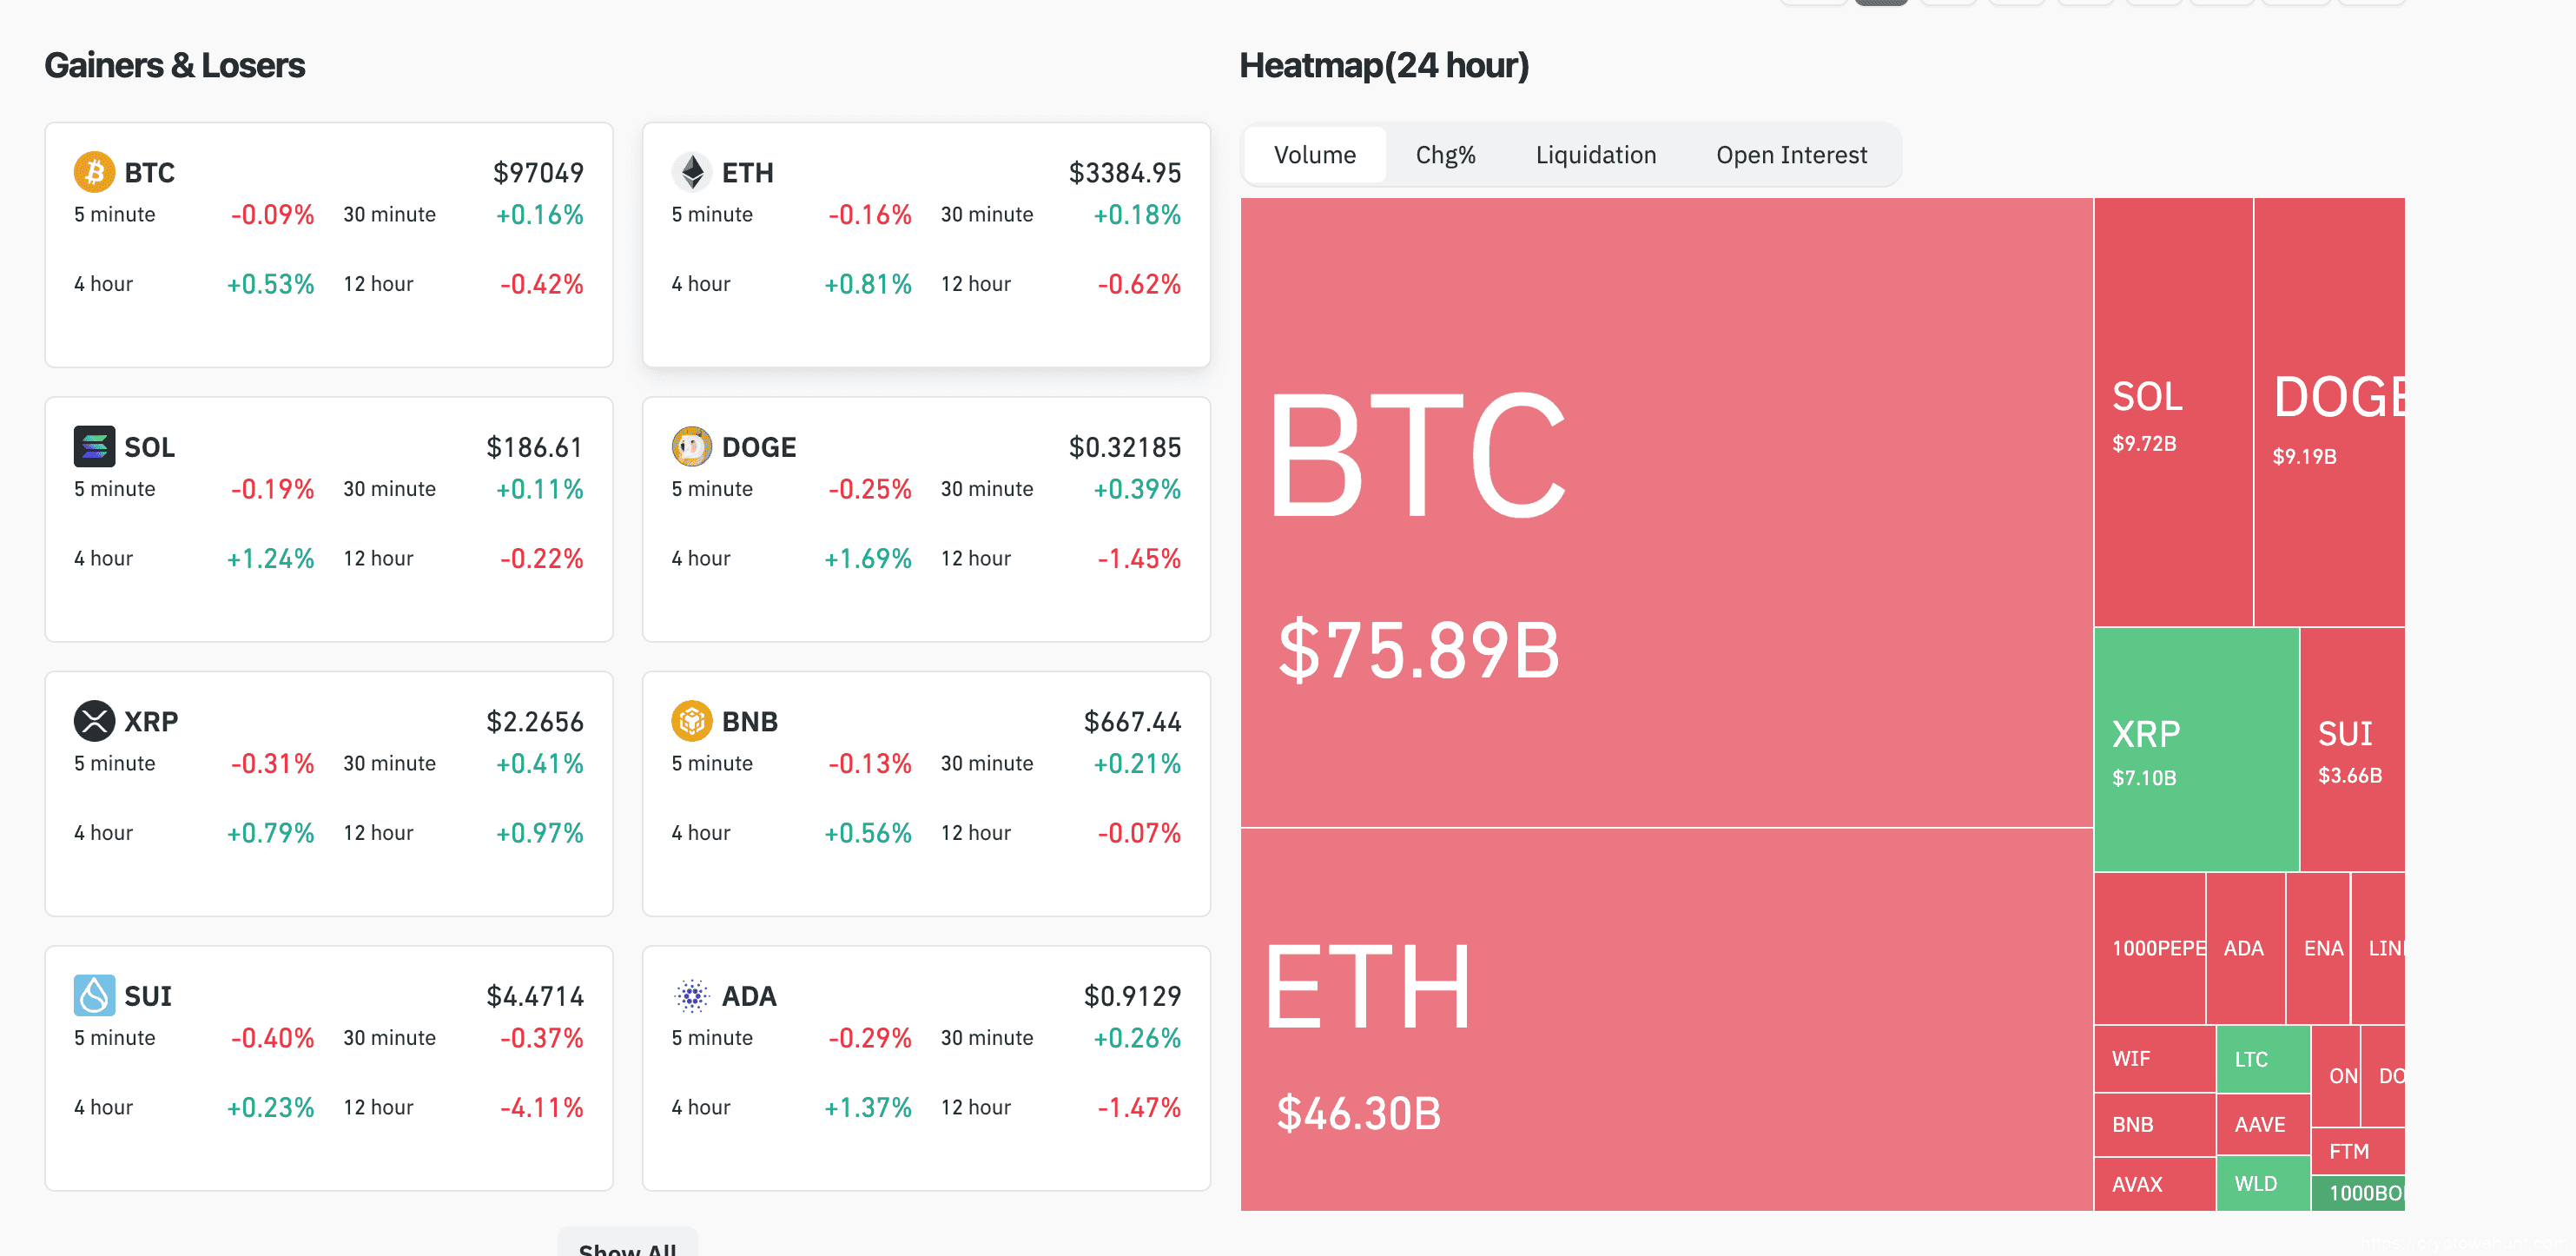
Task: Click the ETH $46.30B heatmap block
Action: (1665, 1018)
